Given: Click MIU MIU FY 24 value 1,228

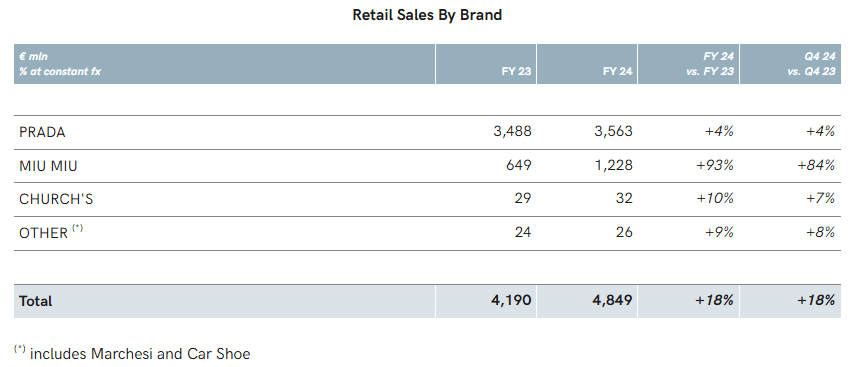Looking at the screenshot, I should (x=613, y=165).
